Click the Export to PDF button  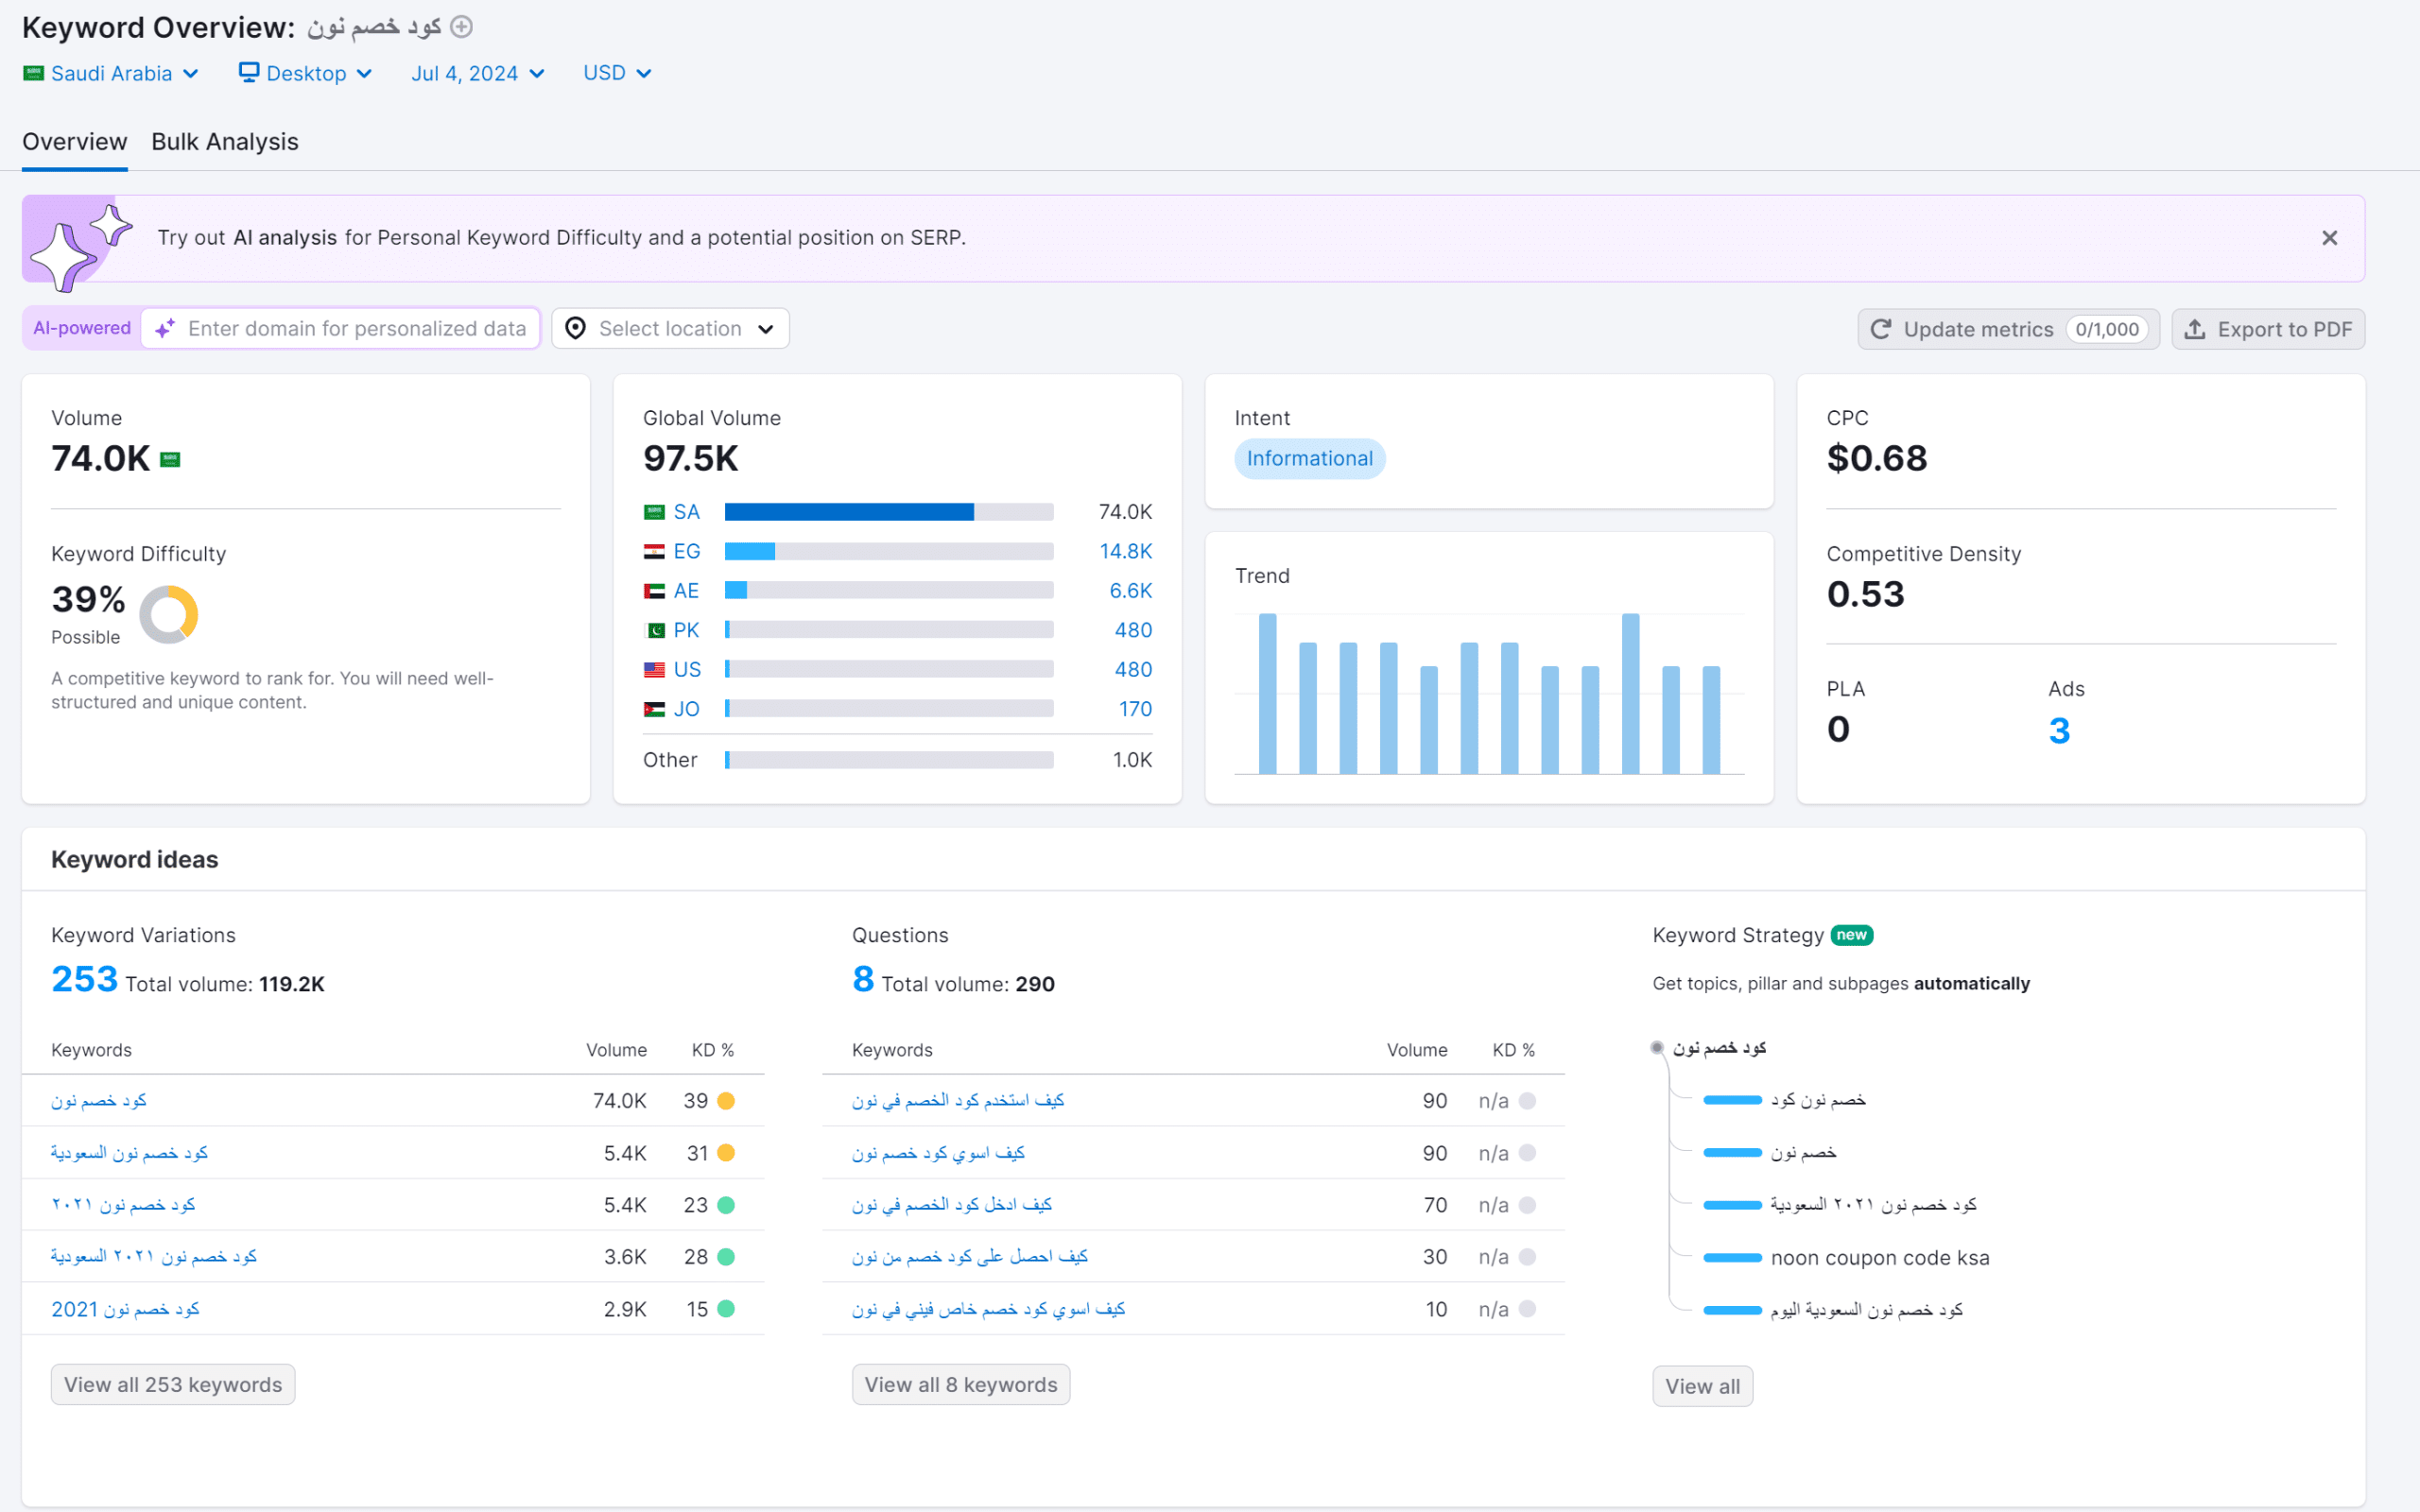(2268, 329)
